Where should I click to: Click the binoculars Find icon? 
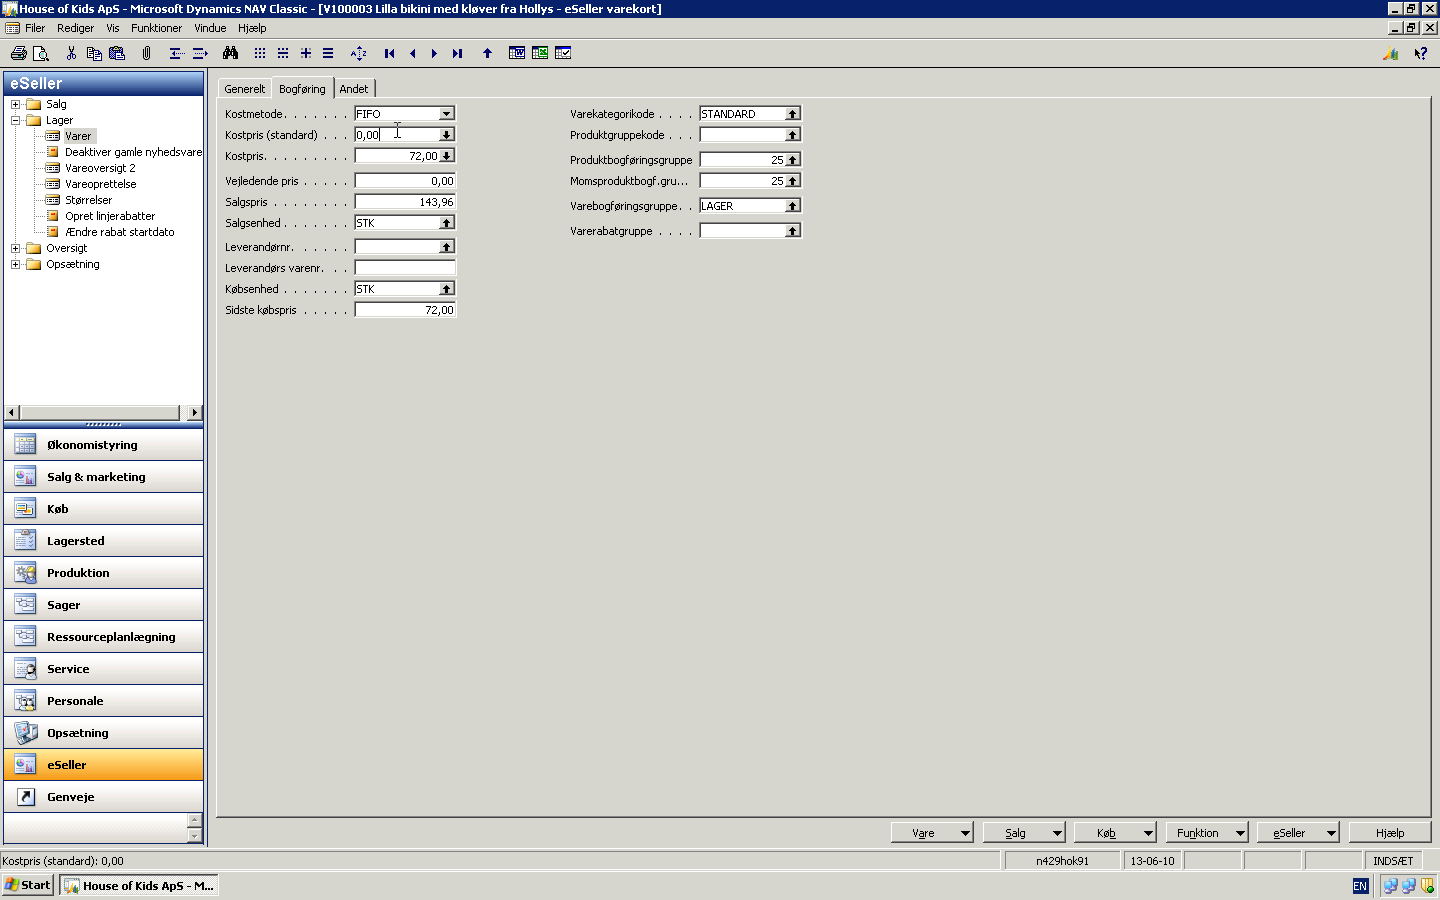[x=230, y=53]
